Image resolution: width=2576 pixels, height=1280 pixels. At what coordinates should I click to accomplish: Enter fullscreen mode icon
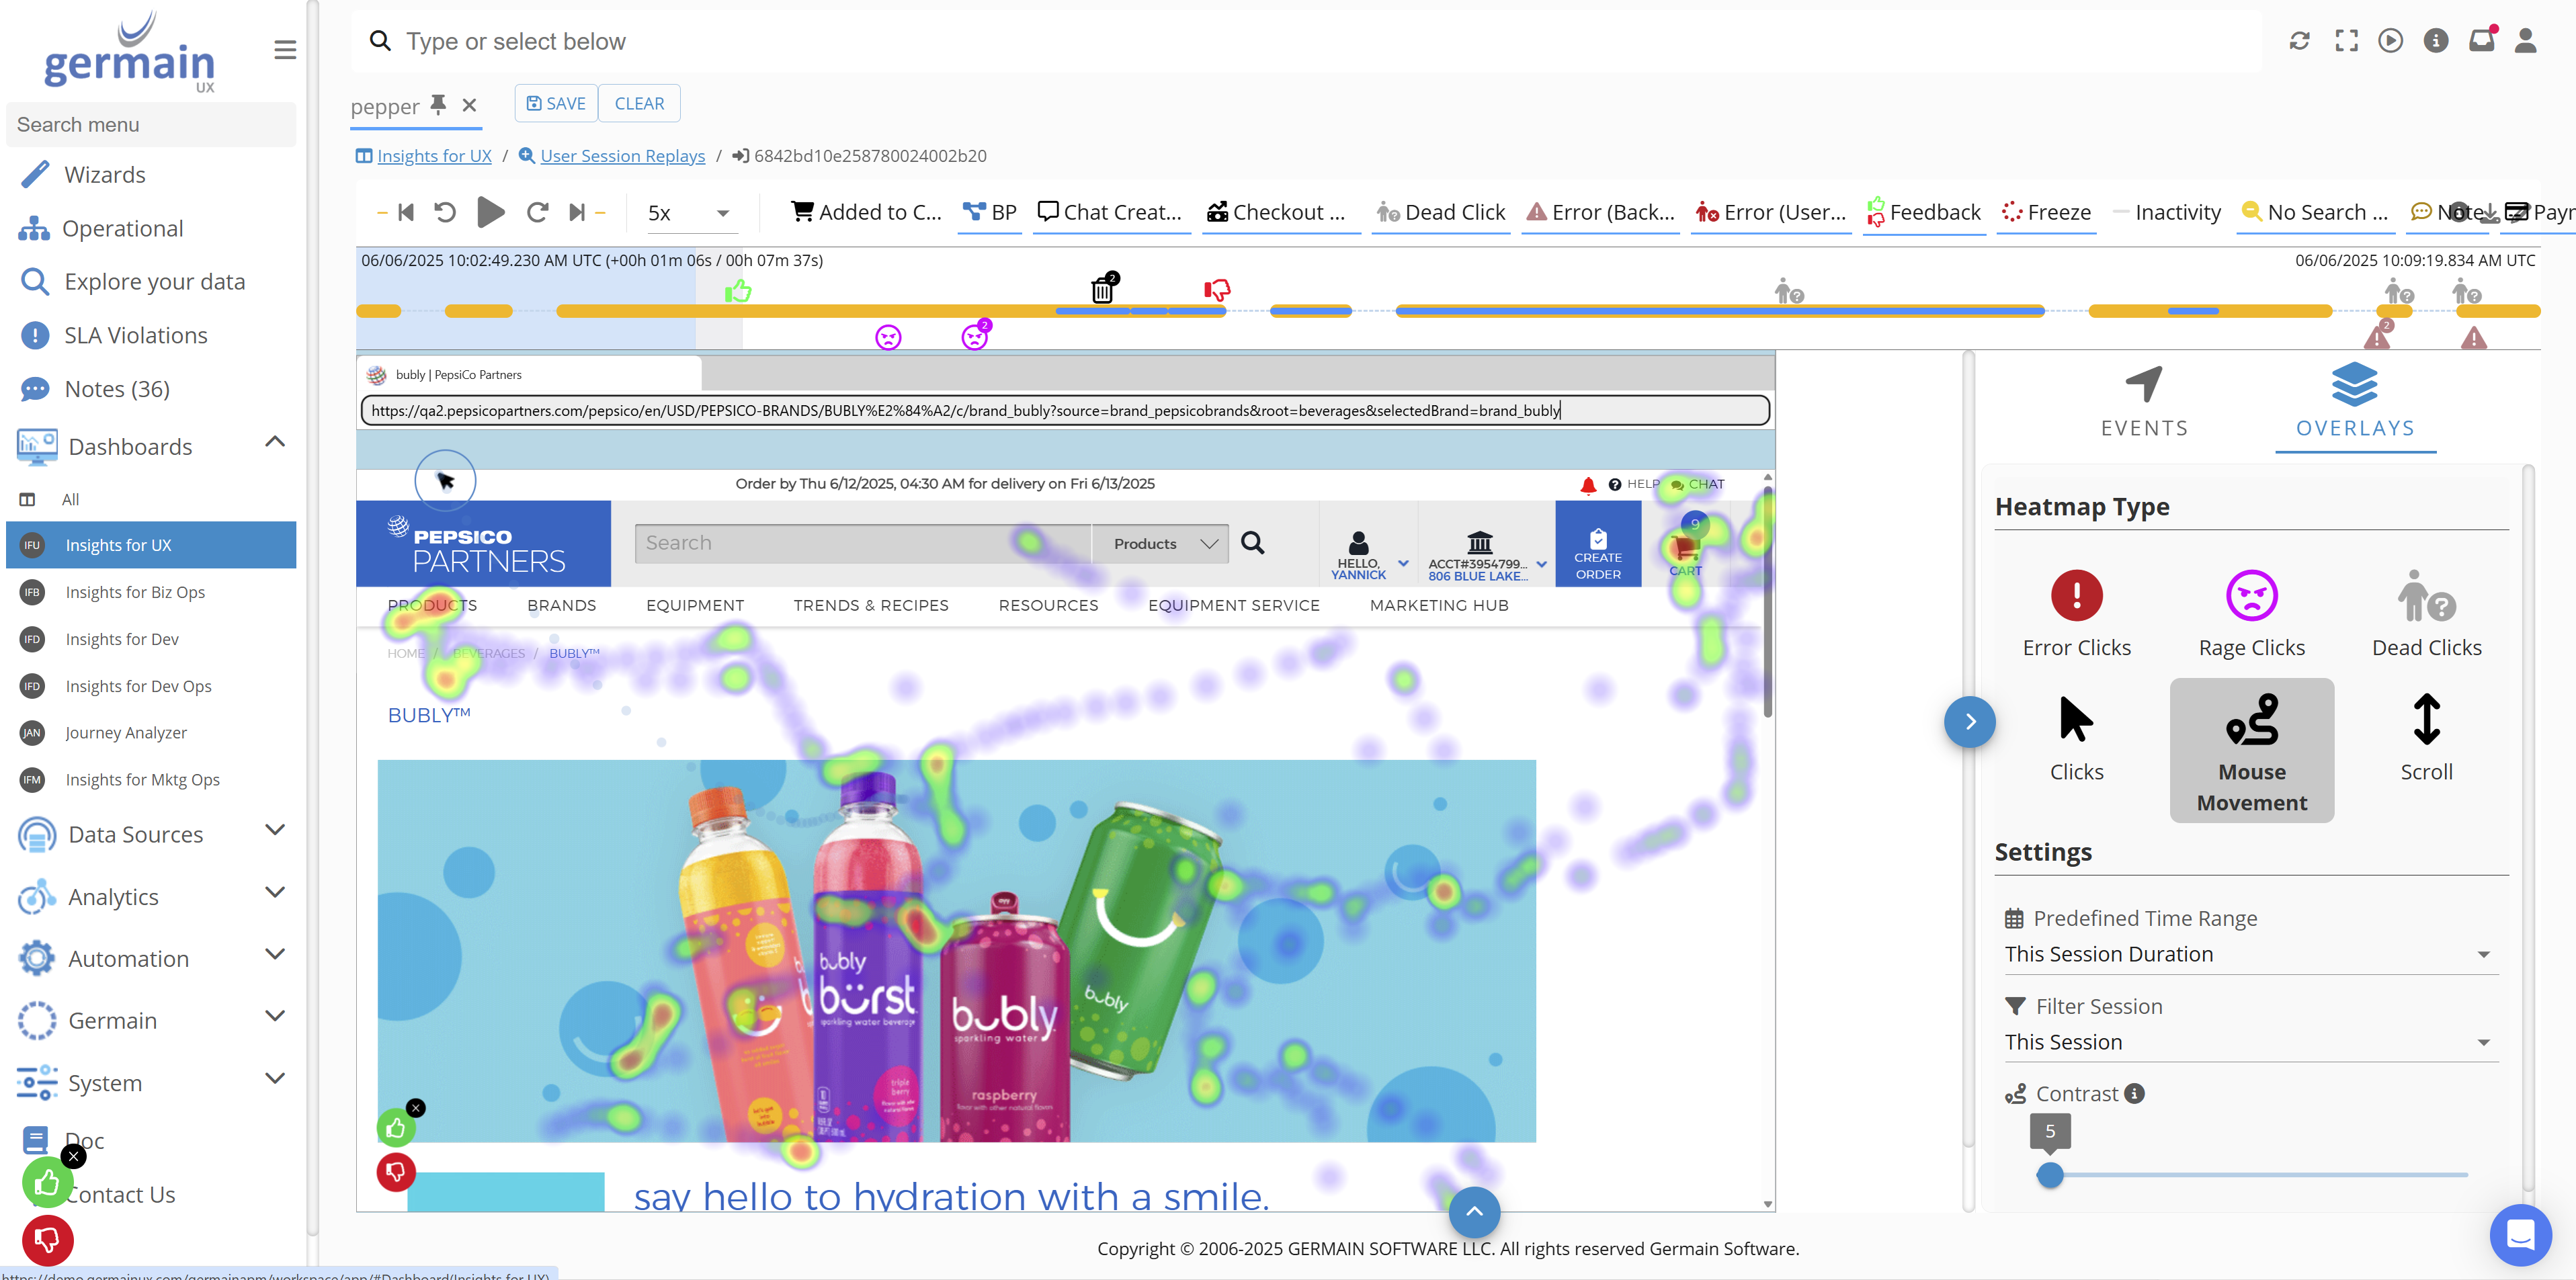tap(2346, 41)
